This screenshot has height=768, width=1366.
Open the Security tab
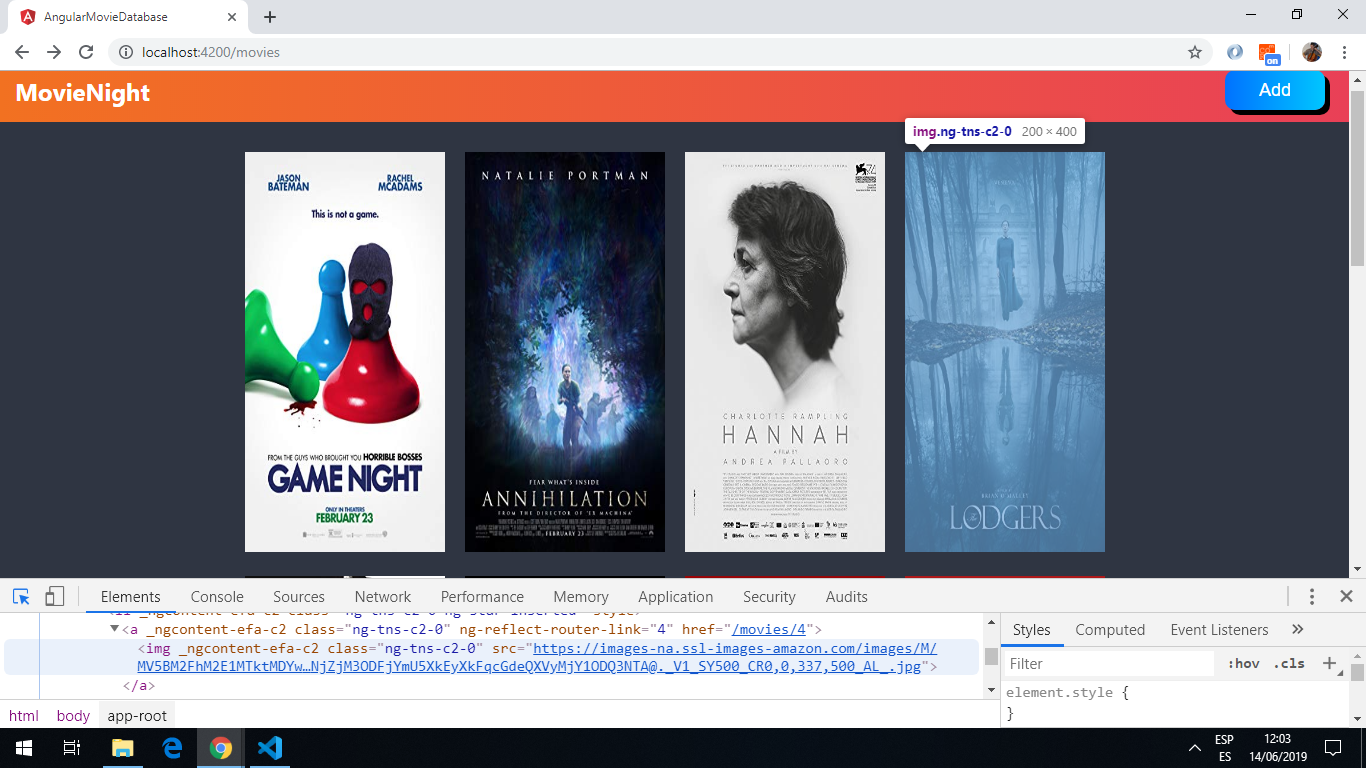769,597
